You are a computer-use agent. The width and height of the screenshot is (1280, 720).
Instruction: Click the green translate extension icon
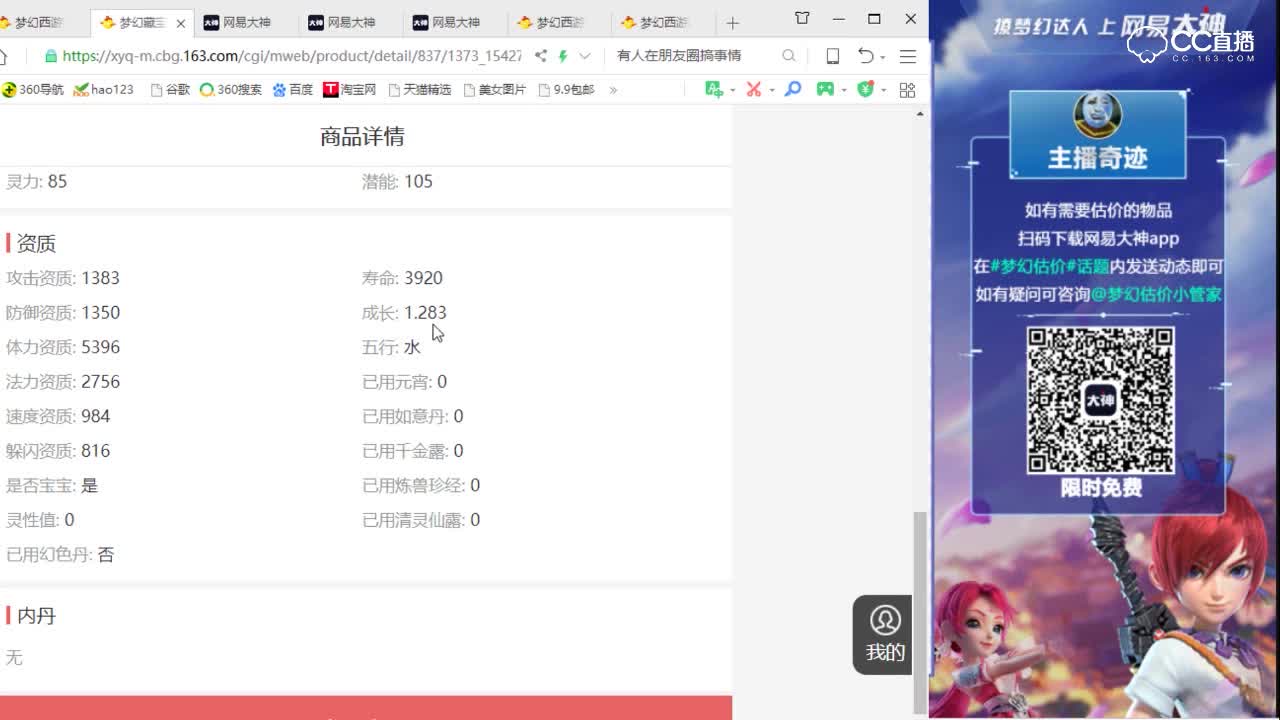pos(714,90)
